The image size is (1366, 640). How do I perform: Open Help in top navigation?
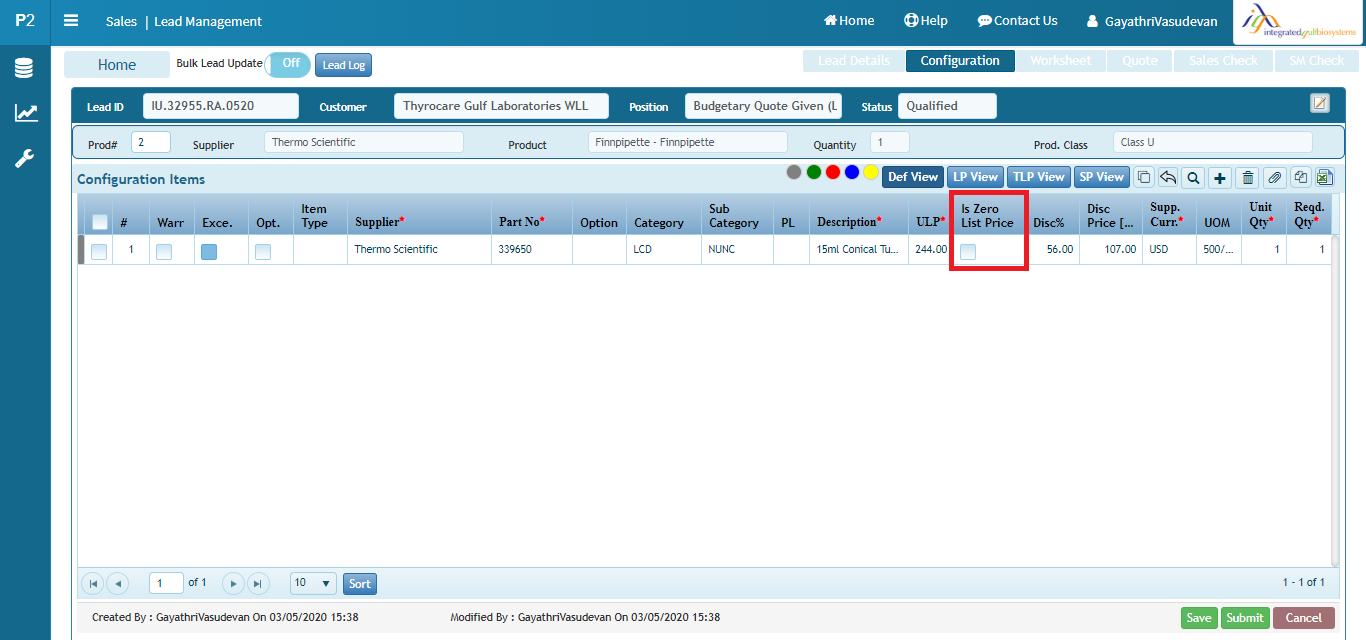click(x=925, y=21)
